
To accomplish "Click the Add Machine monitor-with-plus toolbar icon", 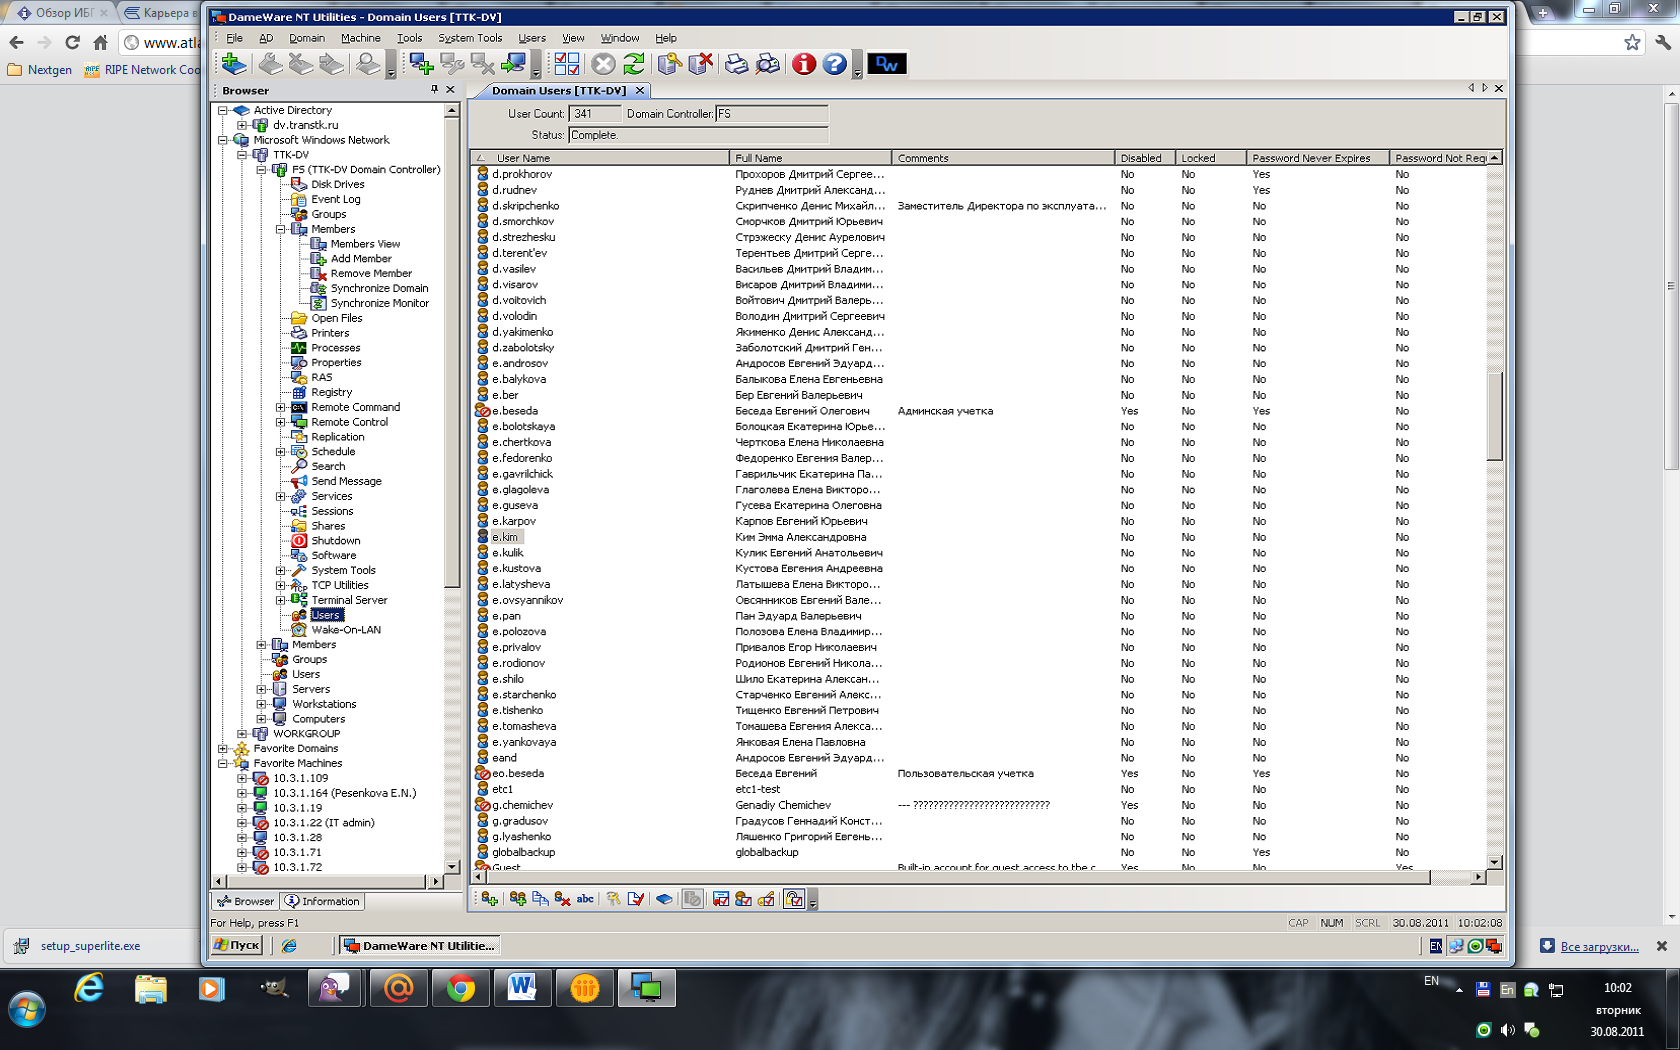I will (421, 64).
